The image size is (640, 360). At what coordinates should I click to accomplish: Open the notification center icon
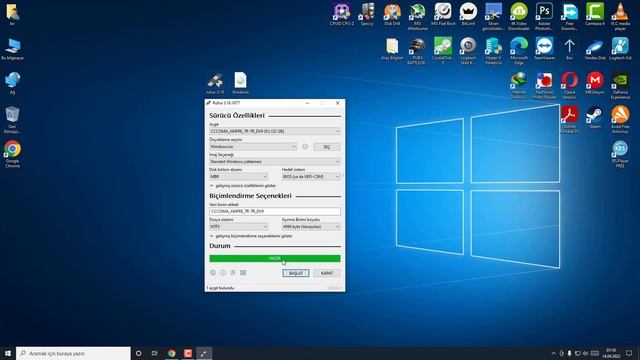[629, 353]
